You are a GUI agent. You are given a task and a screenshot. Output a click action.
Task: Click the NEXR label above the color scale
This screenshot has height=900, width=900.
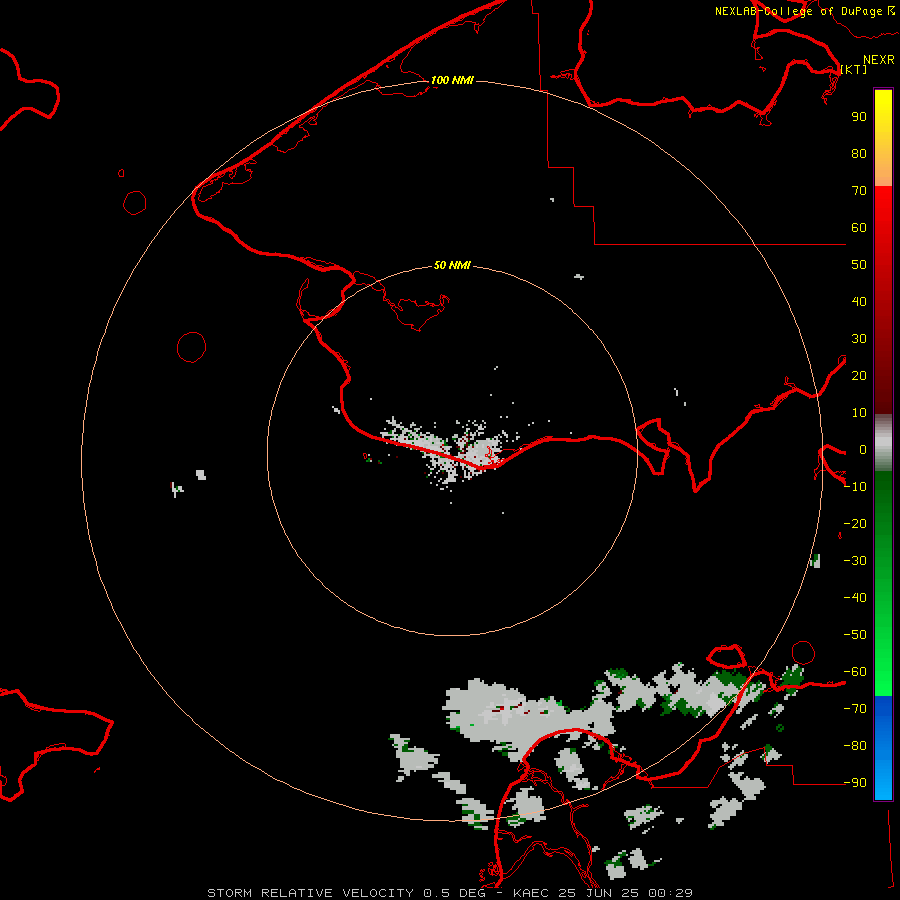click(879, 60)
